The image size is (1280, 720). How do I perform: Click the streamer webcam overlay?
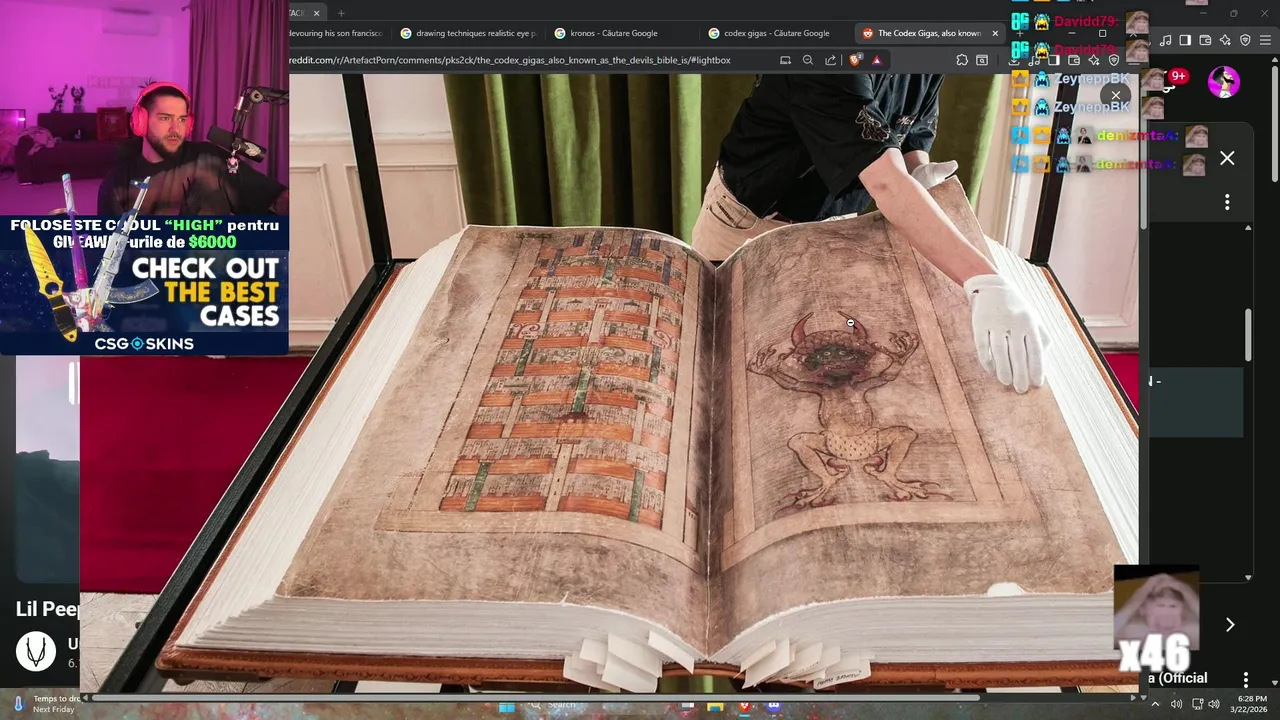pos(144,108)
